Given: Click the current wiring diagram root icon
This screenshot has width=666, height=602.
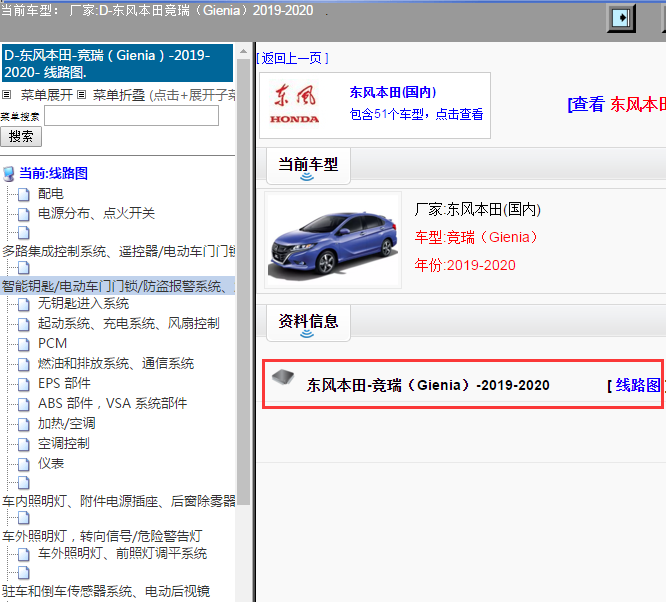Looking at the screenshot, I should (x=8, y=174).
